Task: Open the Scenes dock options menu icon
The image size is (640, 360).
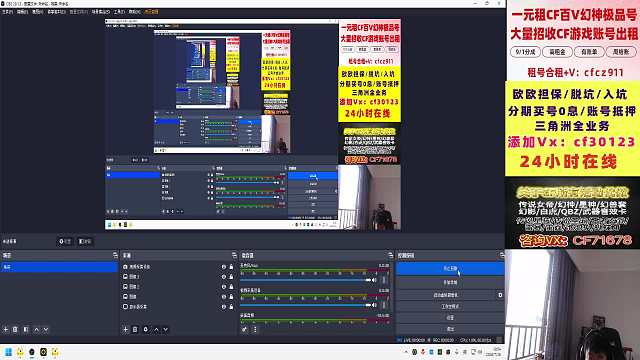Action: [115, 255]
